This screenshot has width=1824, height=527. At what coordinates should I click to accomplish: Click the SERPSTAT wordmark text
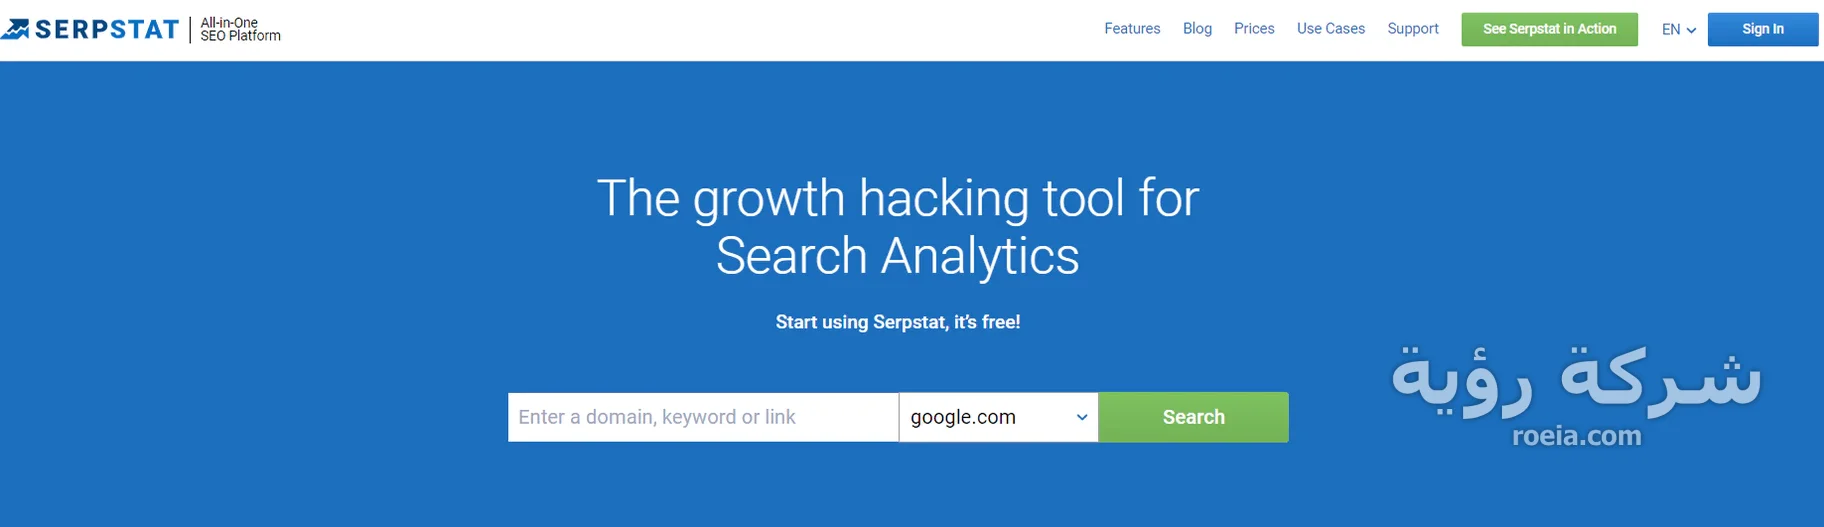pos(107,30)
